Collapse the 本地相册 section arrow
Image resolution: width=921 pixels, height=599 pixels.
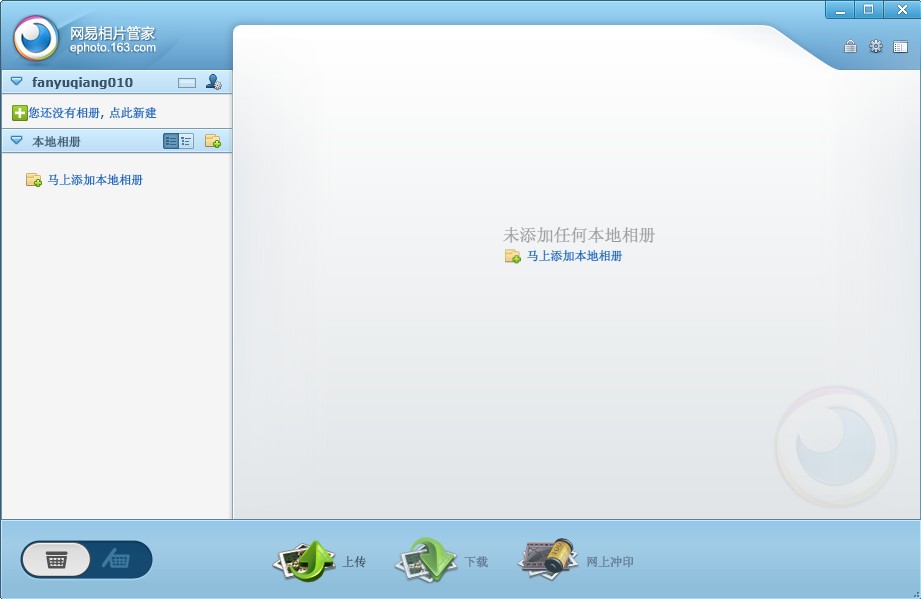point(16,141)
